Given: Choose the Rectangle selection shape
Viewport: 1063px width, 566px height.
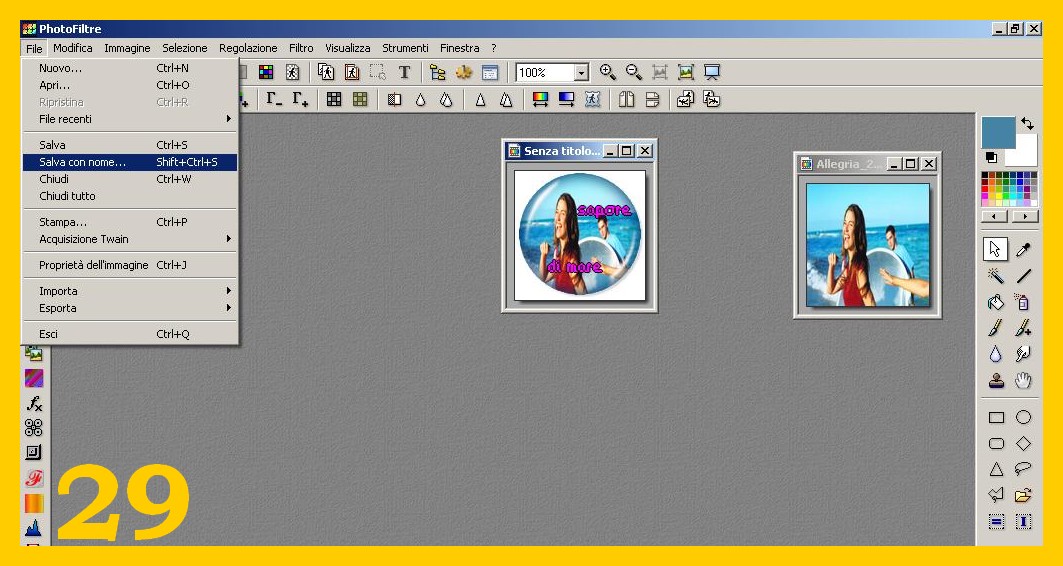Looking at the screenshot, I should coord(996,417).
